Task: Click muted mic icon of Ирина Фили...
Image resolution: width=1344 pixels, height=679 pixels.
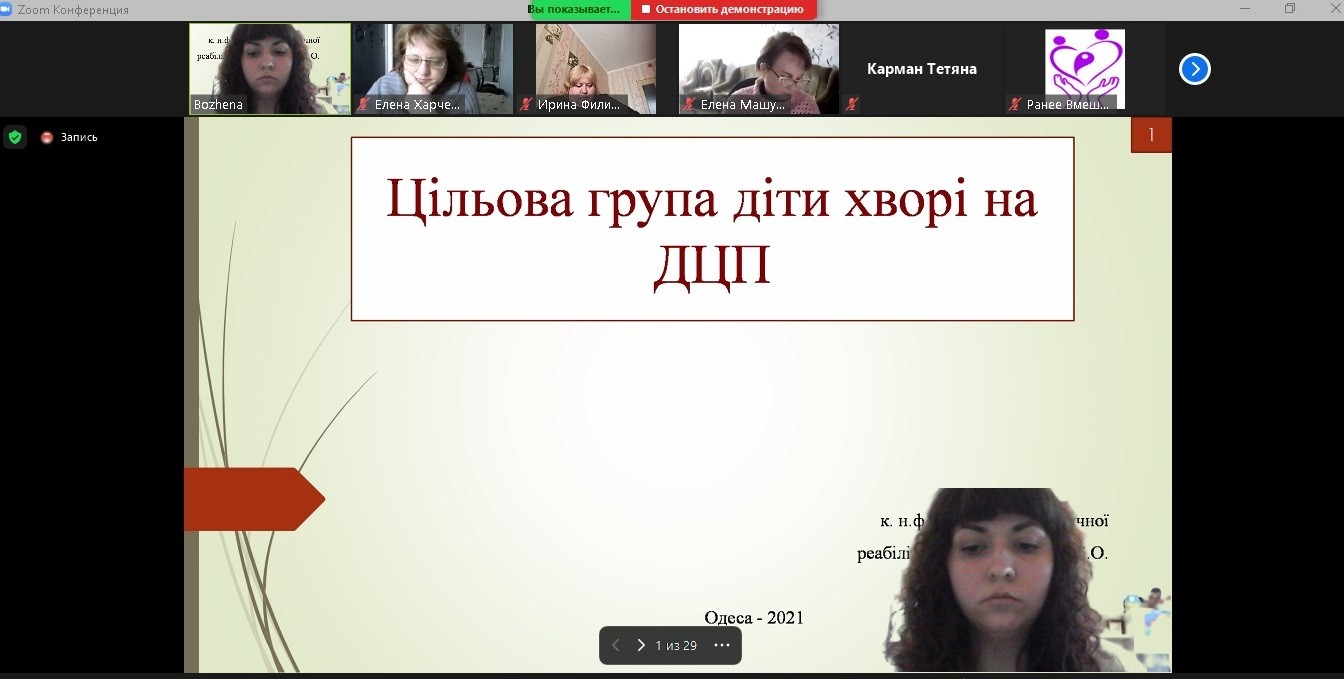Action: click(x=526, y=104)
